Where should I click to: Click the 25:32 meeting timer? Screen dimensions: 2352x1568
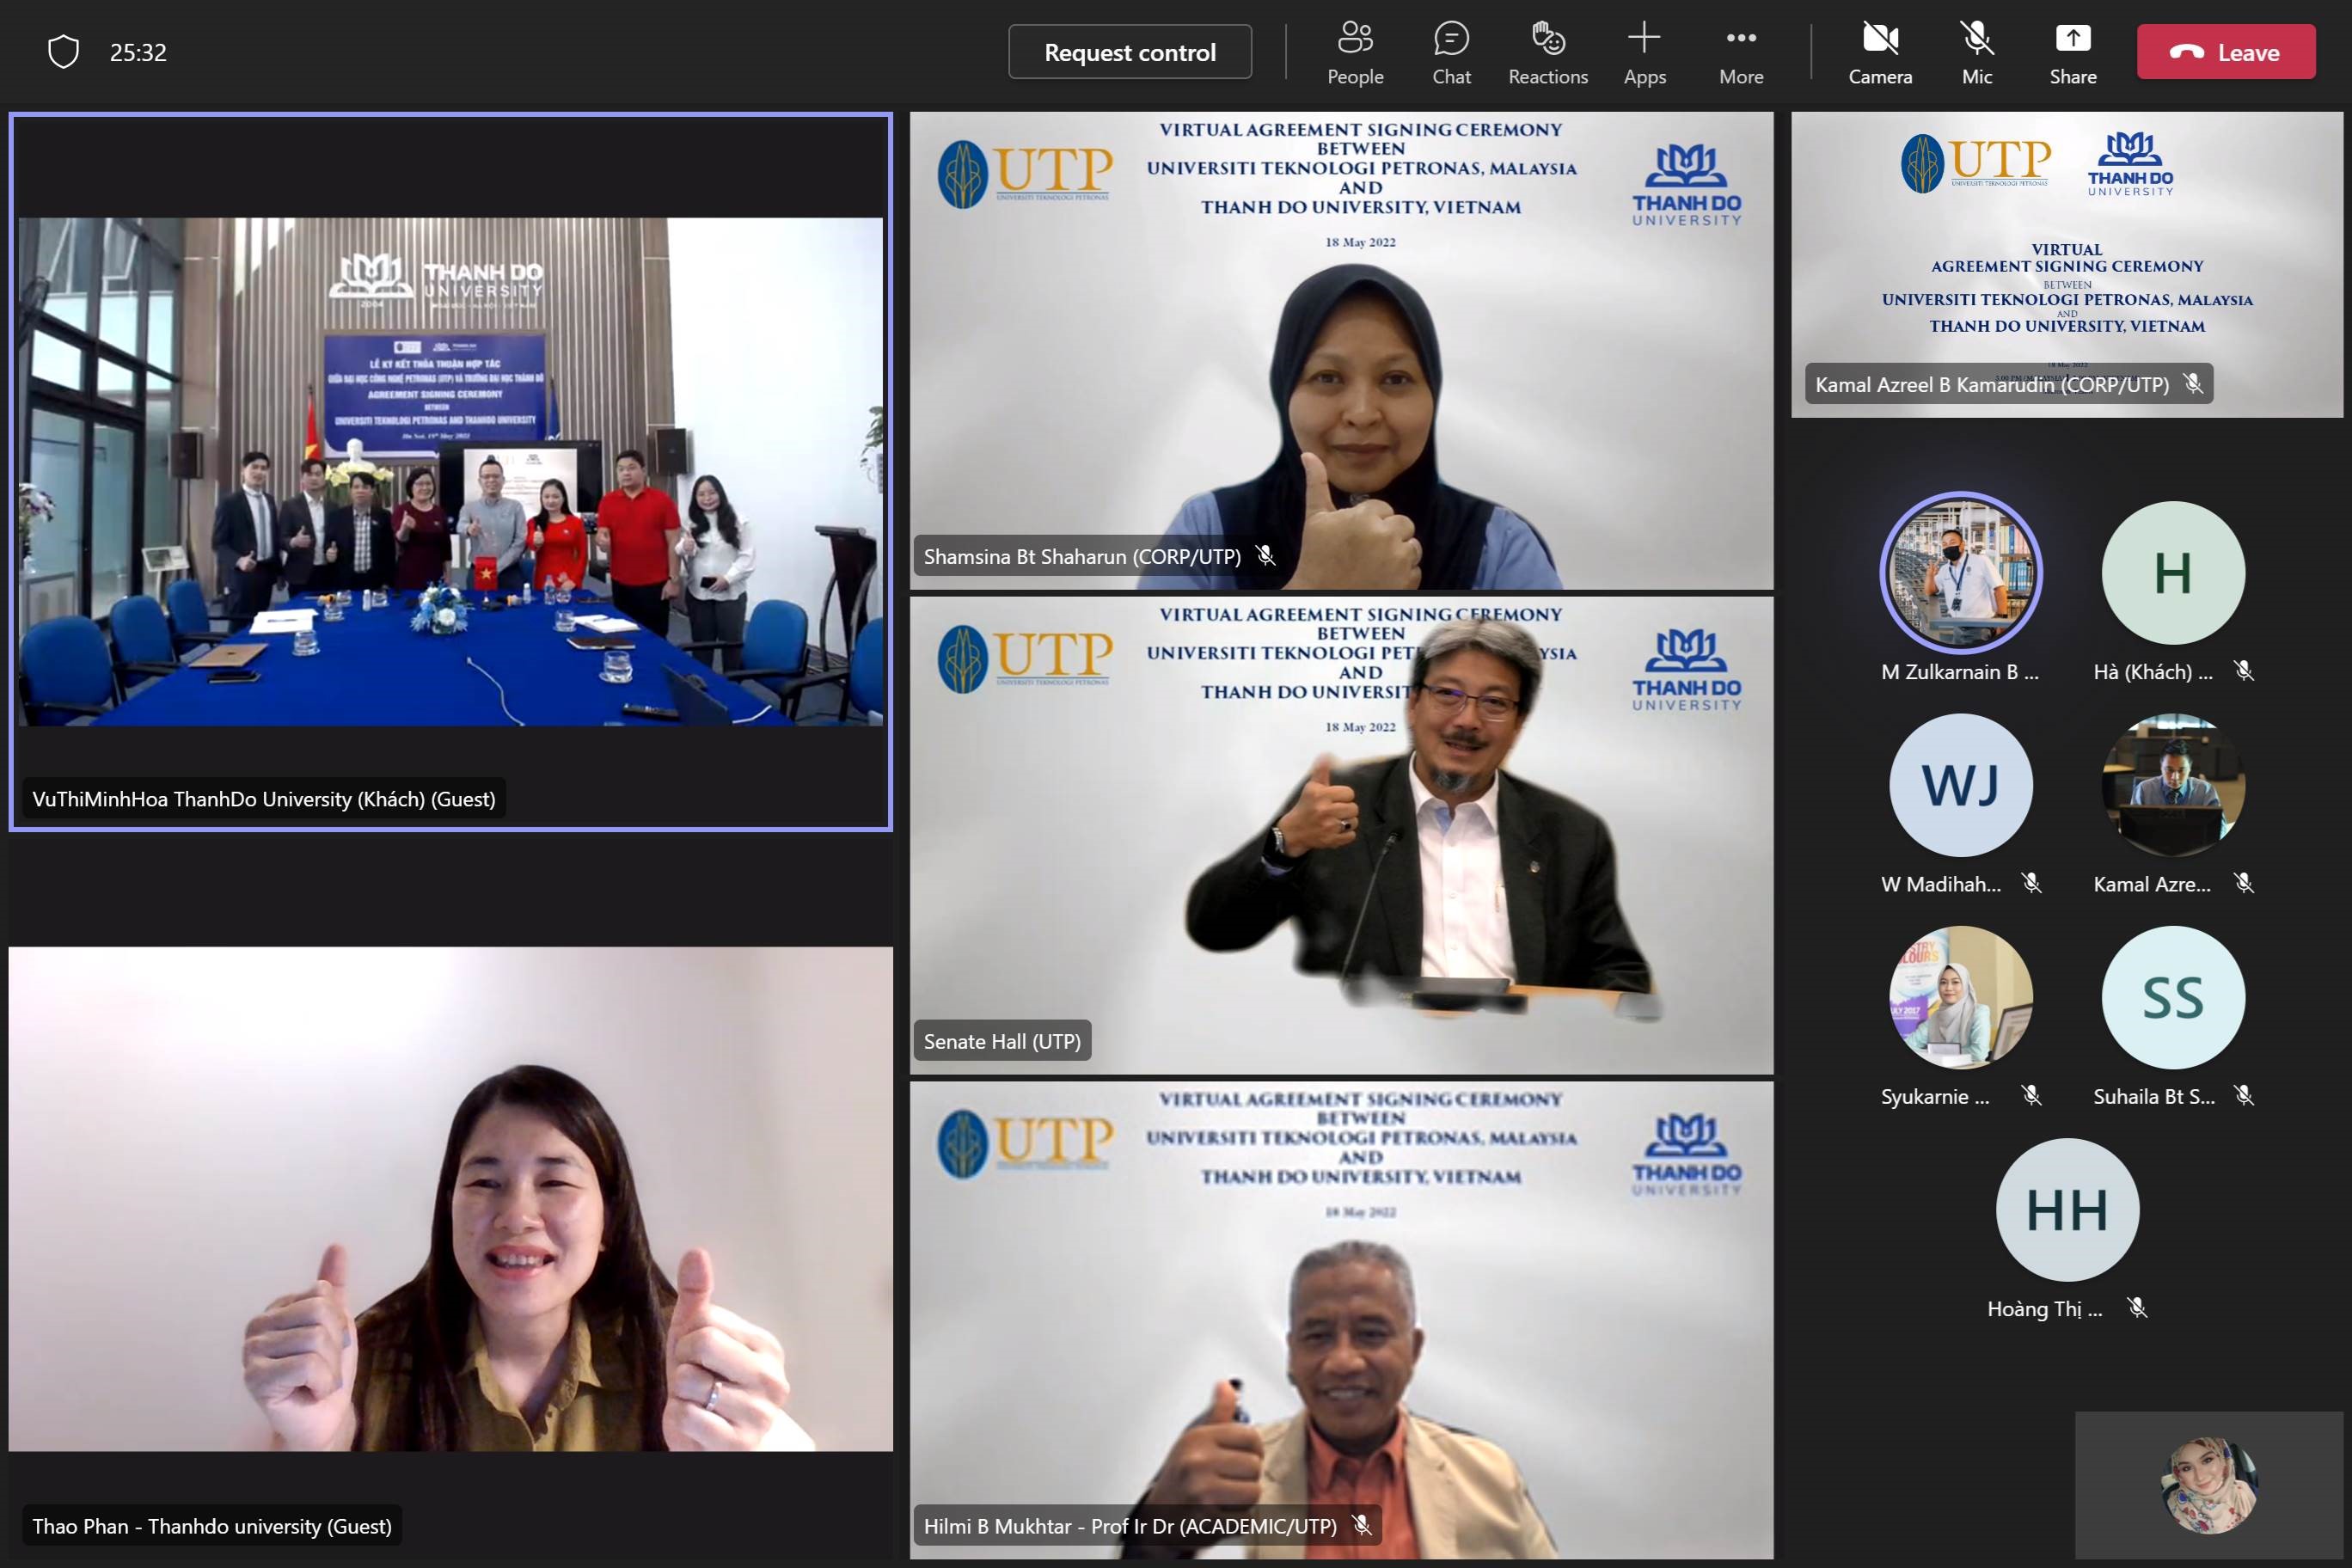click(x=138, y=52)
